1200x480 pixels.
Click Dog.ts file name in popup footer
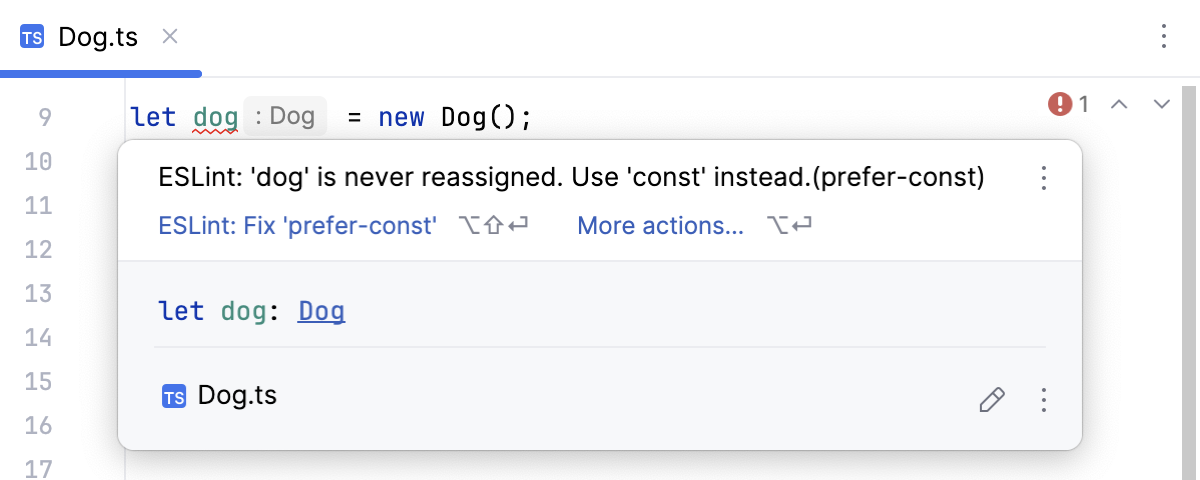[x=237, y=396]
